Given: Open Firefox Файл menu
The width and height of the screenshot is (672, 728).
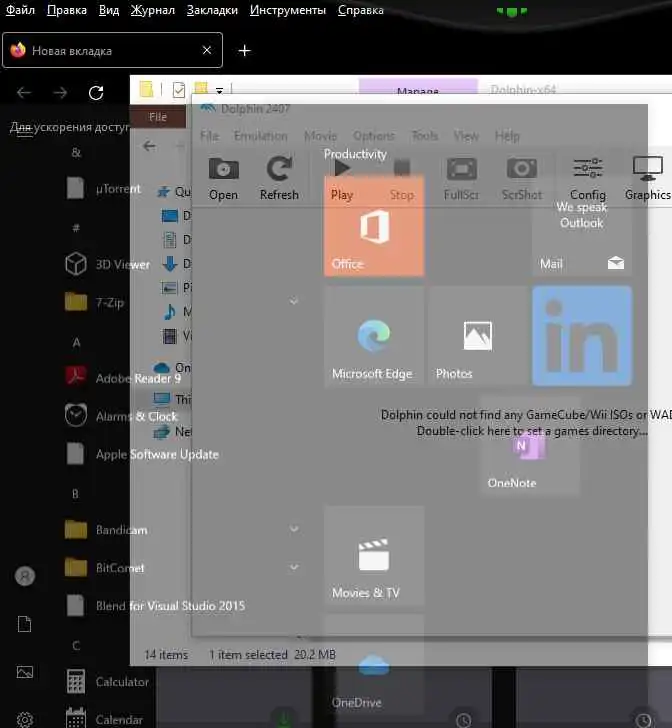Looking at the screenshot, I should (20, 10).
